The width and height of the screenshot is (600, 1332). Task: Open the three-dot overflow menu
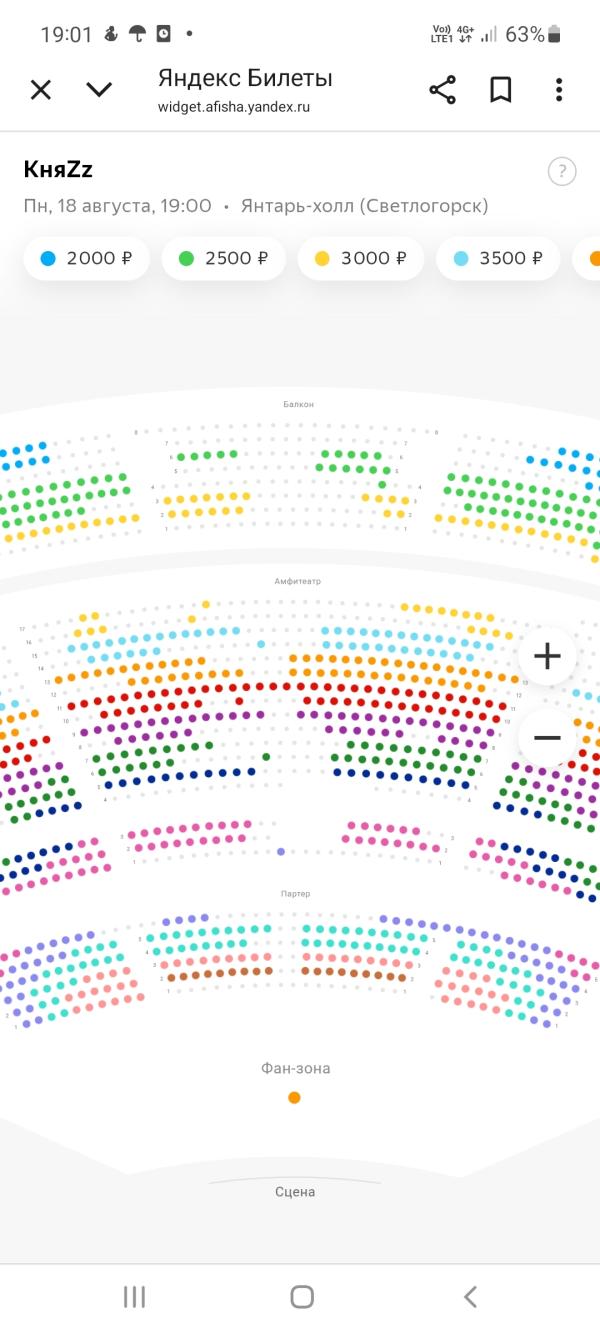point(559,90)
